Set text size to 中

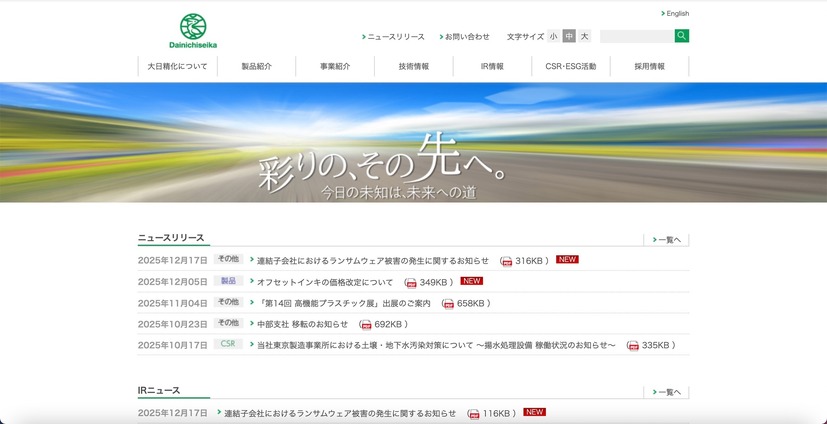pyautogui.click(x=569, y=36)
